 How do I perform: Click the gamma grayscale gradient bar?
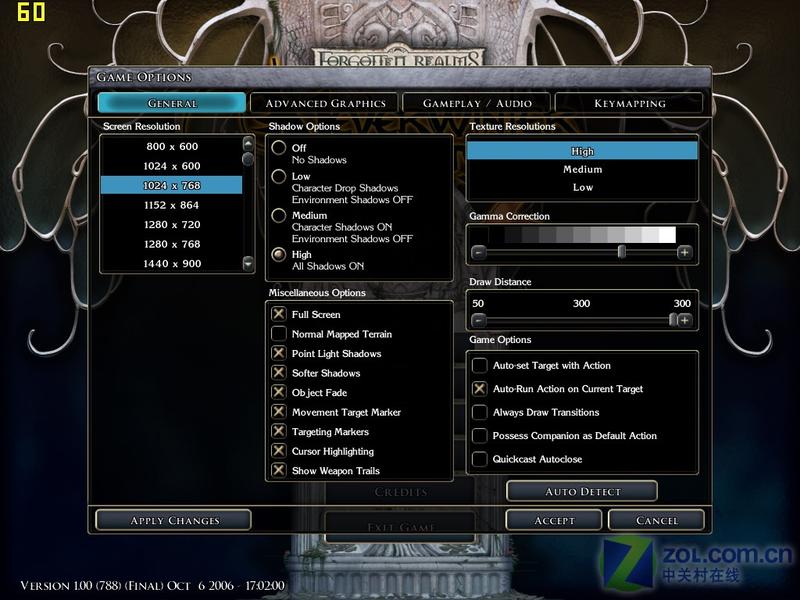point(582,235)
